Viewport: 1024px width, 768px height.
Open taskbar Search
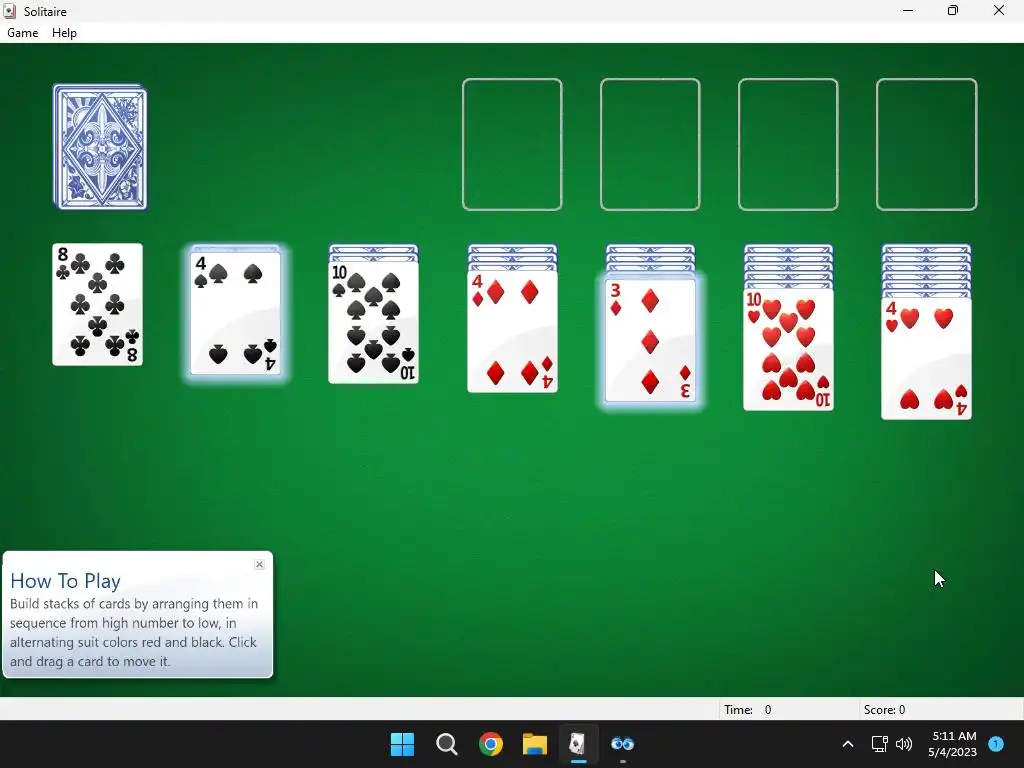click(x=447, y=744)
